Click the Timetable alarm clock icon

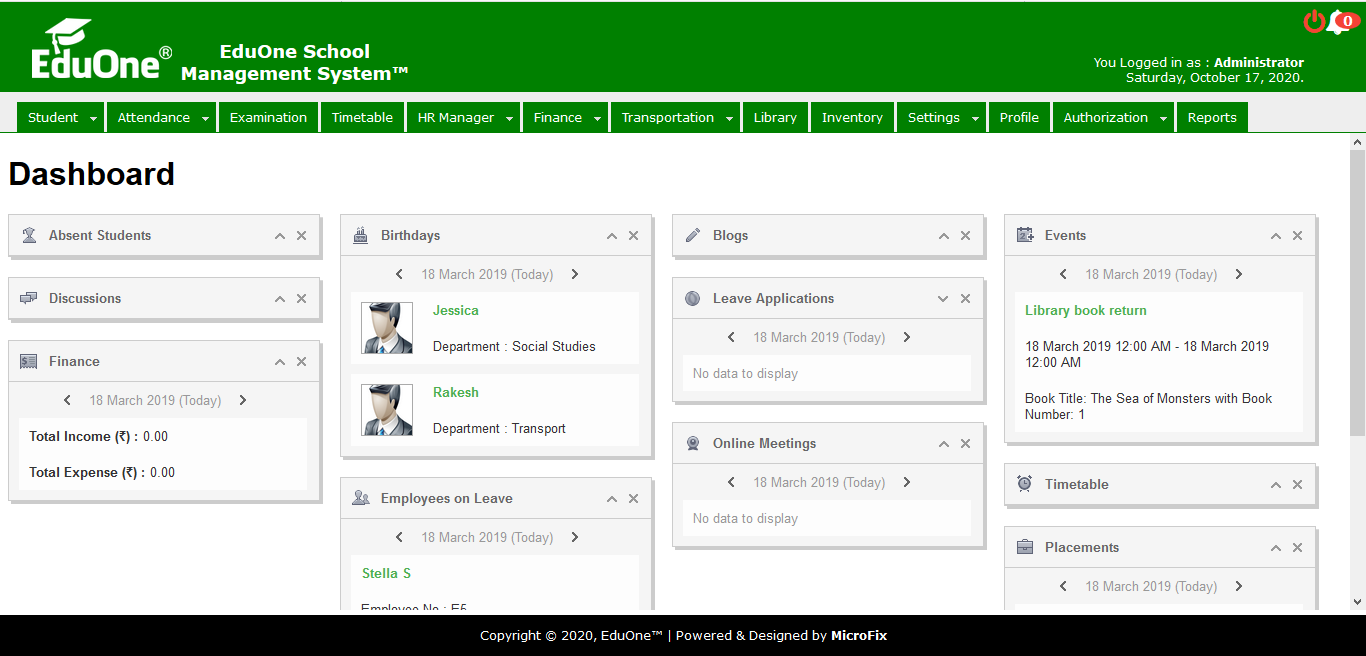[1025, 484]
